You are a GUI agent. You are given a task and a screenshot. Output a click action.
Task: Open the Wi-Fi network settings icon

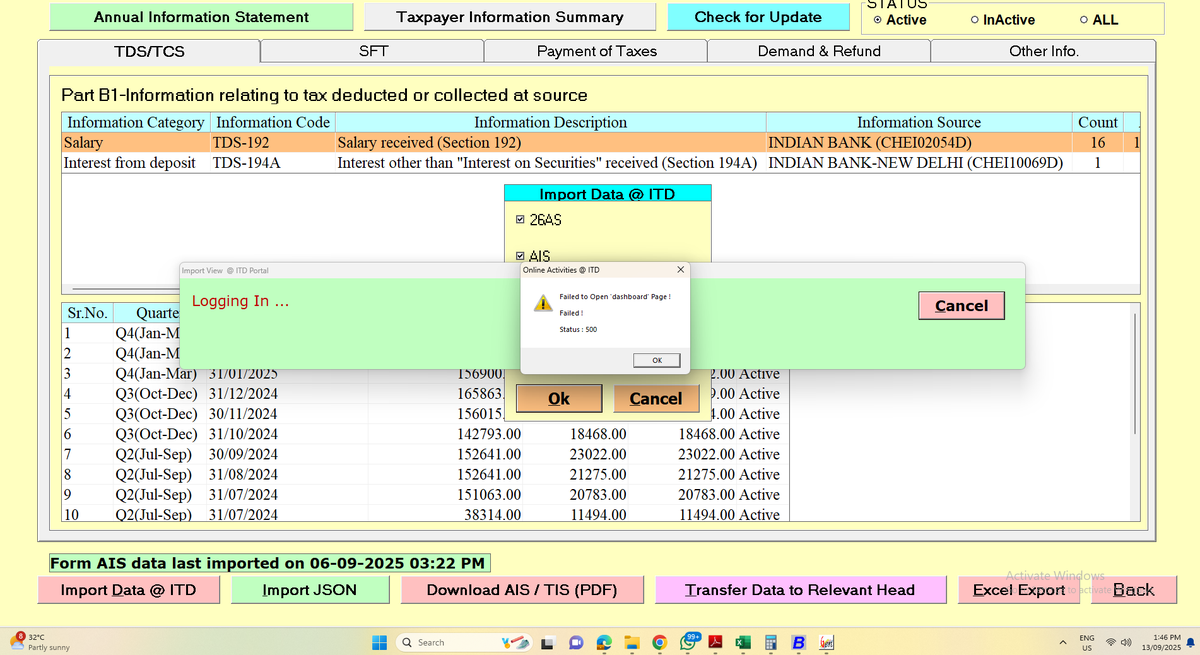1112,642
